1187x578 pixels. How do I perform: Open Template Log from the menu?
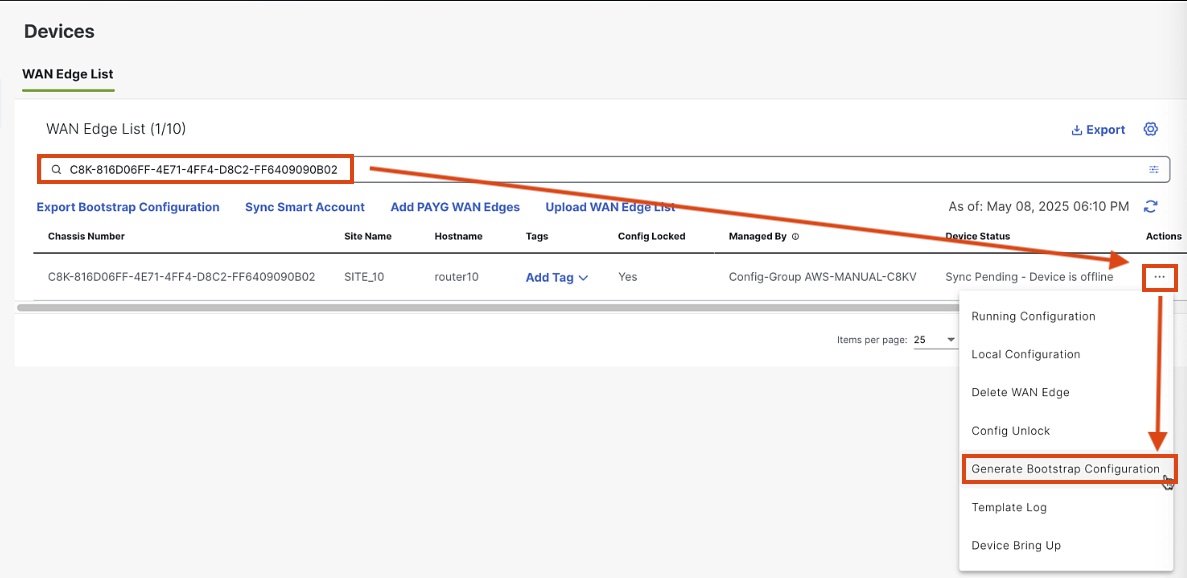click(x=1008, y=507)
